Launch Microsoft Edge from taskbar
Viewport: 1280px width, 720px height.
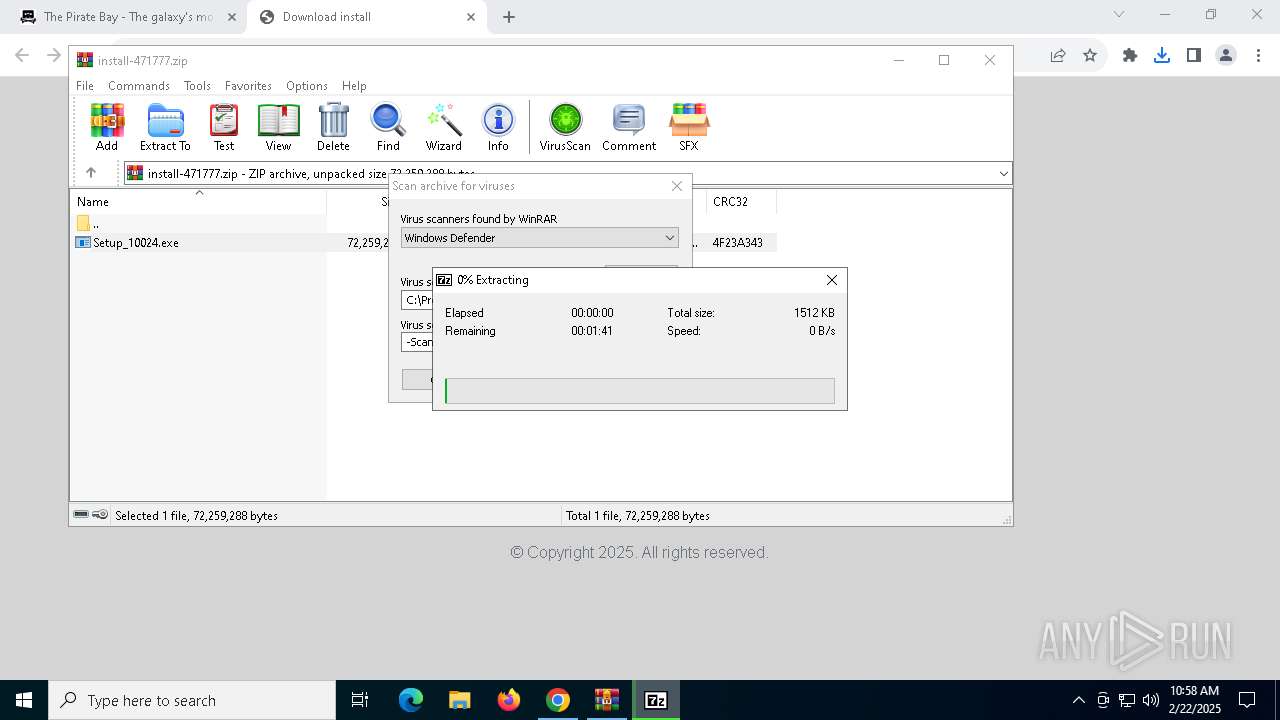(x=411, y=700)
